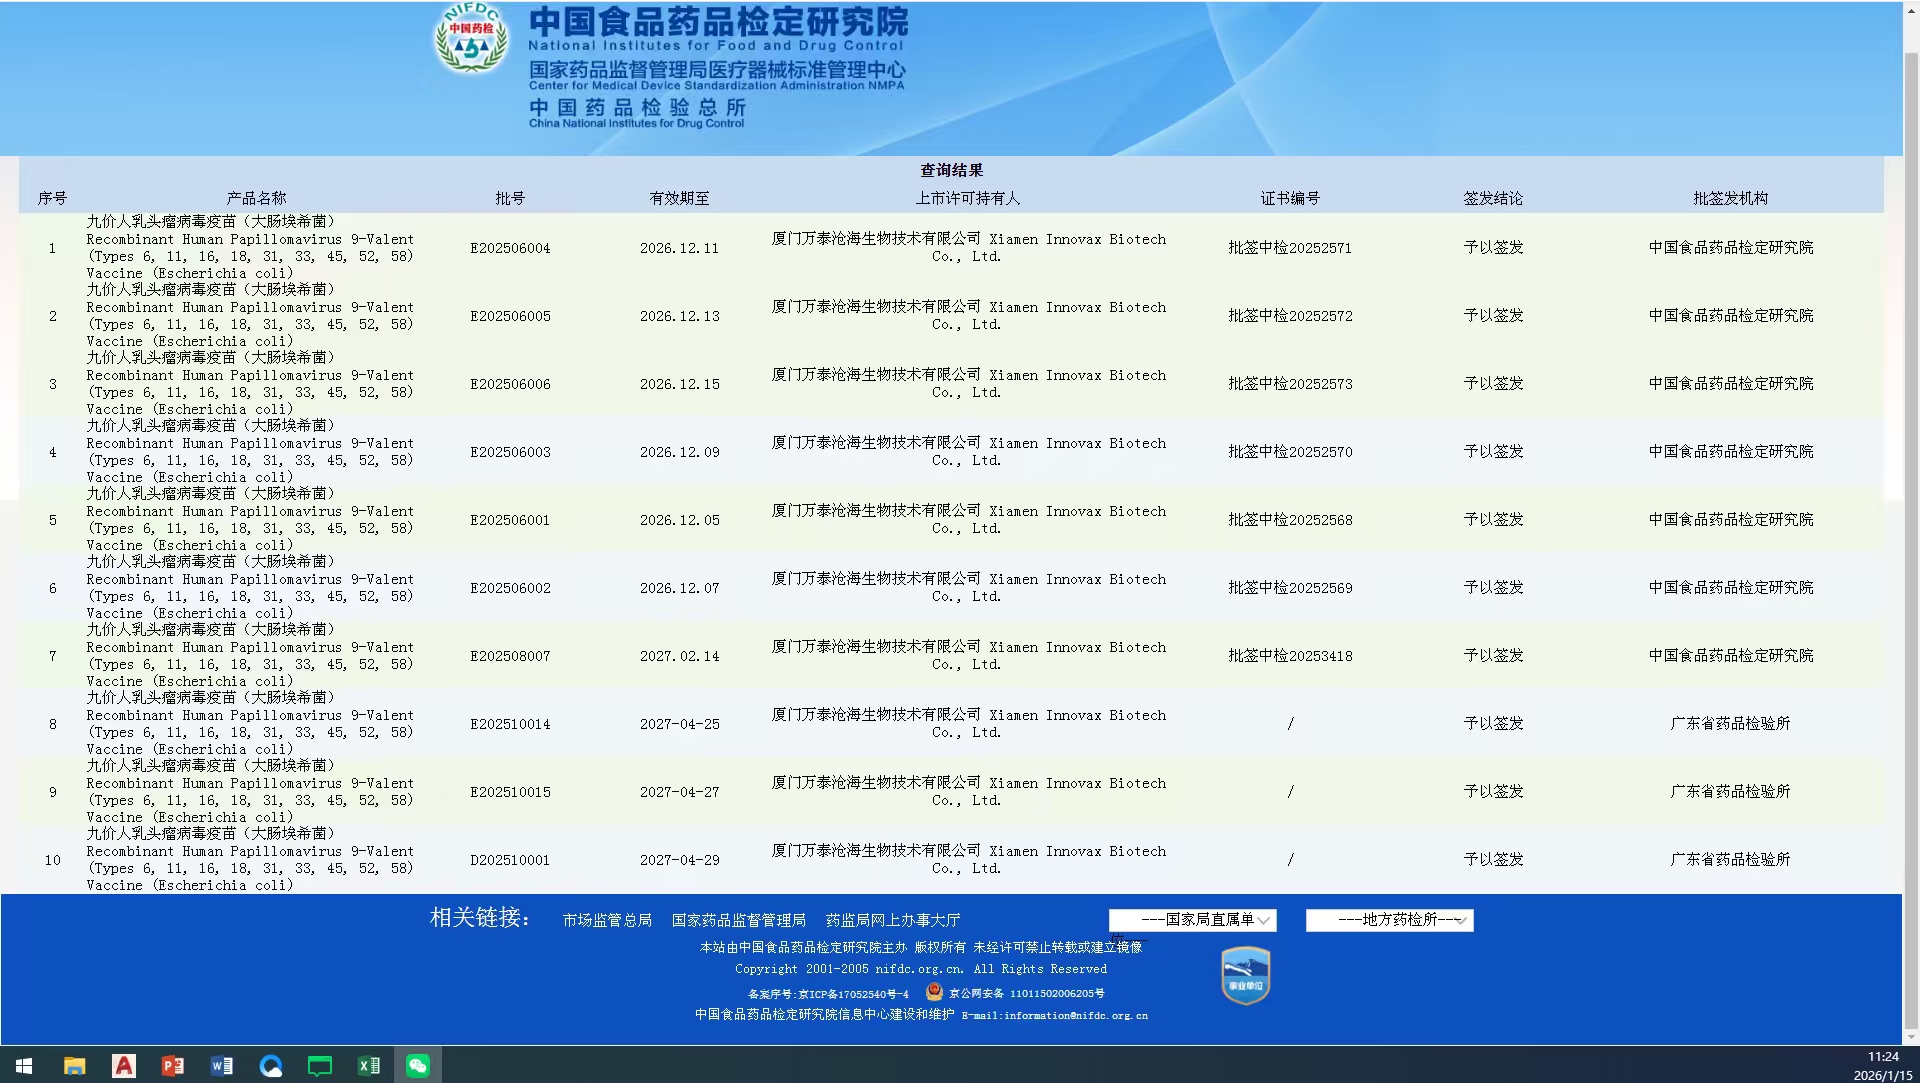Click the 批号 column header
This screenshot has height=1083, width=1920.
click(510, 198)
